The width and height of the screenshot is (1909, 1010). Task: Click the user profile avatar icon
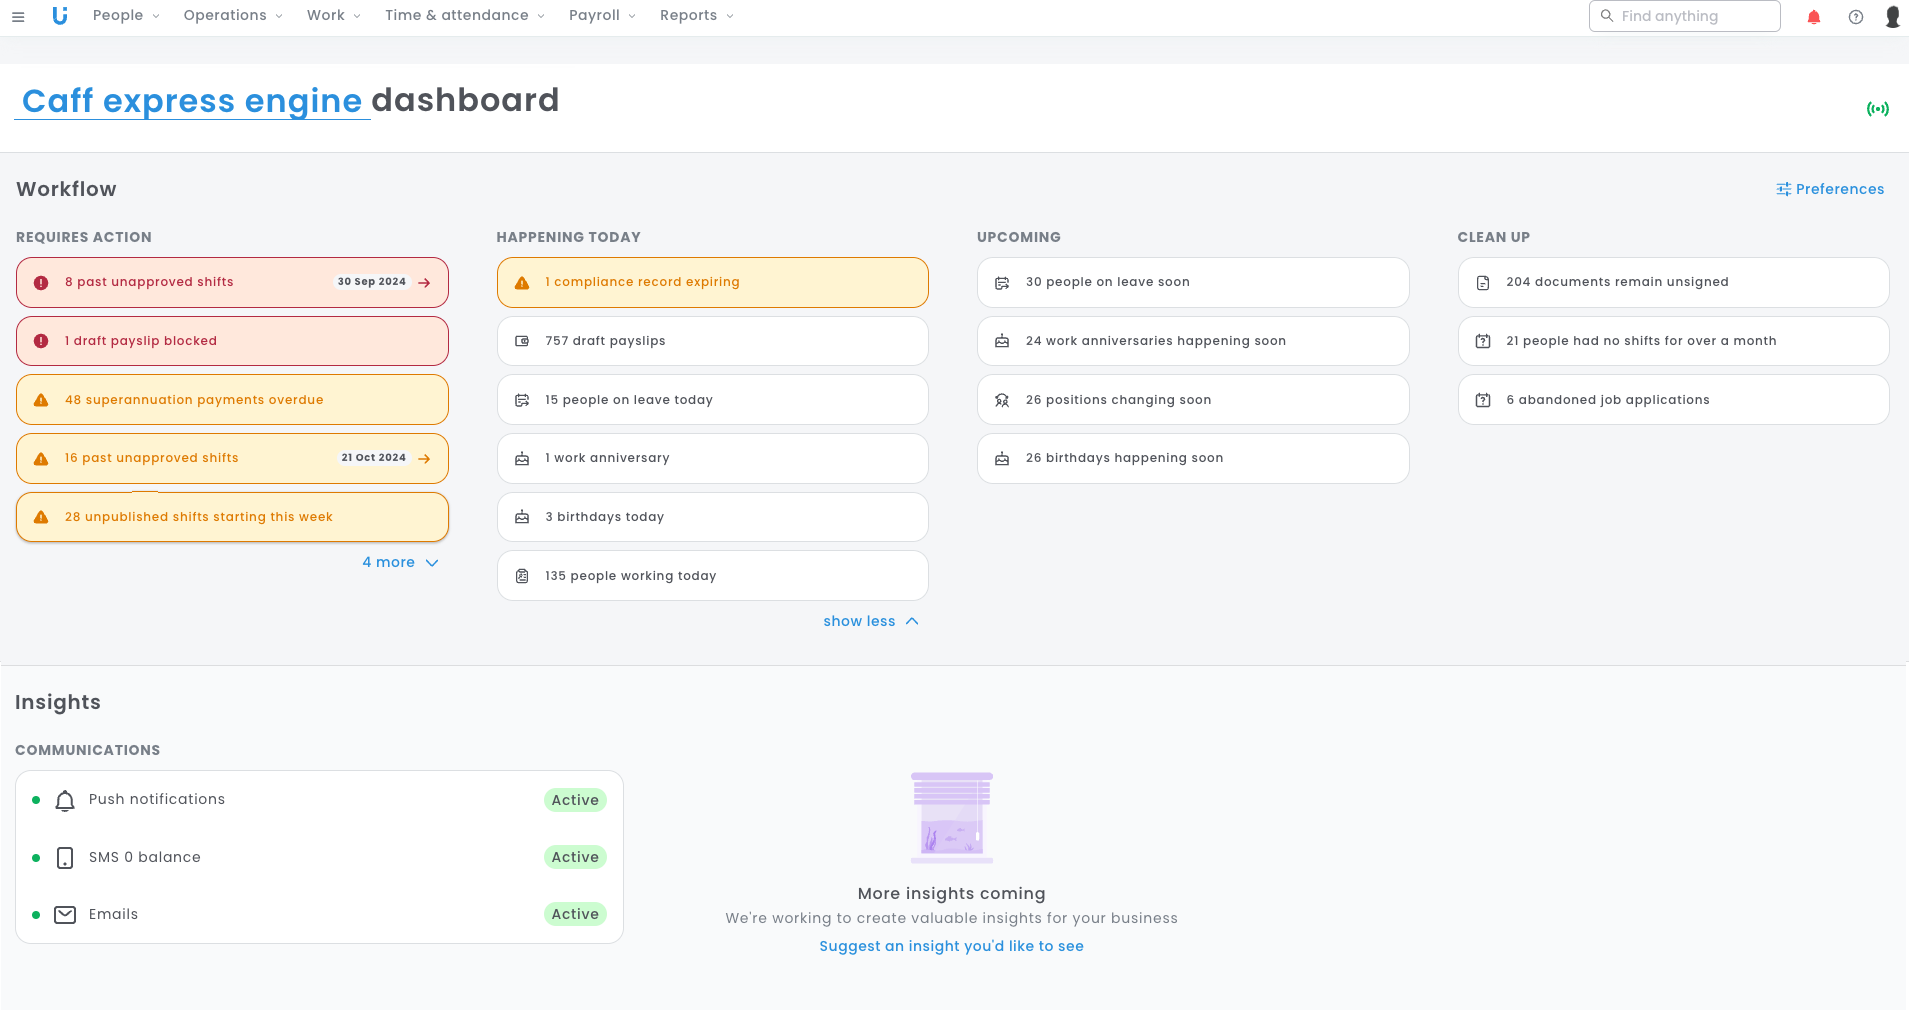click(1892, 17)
